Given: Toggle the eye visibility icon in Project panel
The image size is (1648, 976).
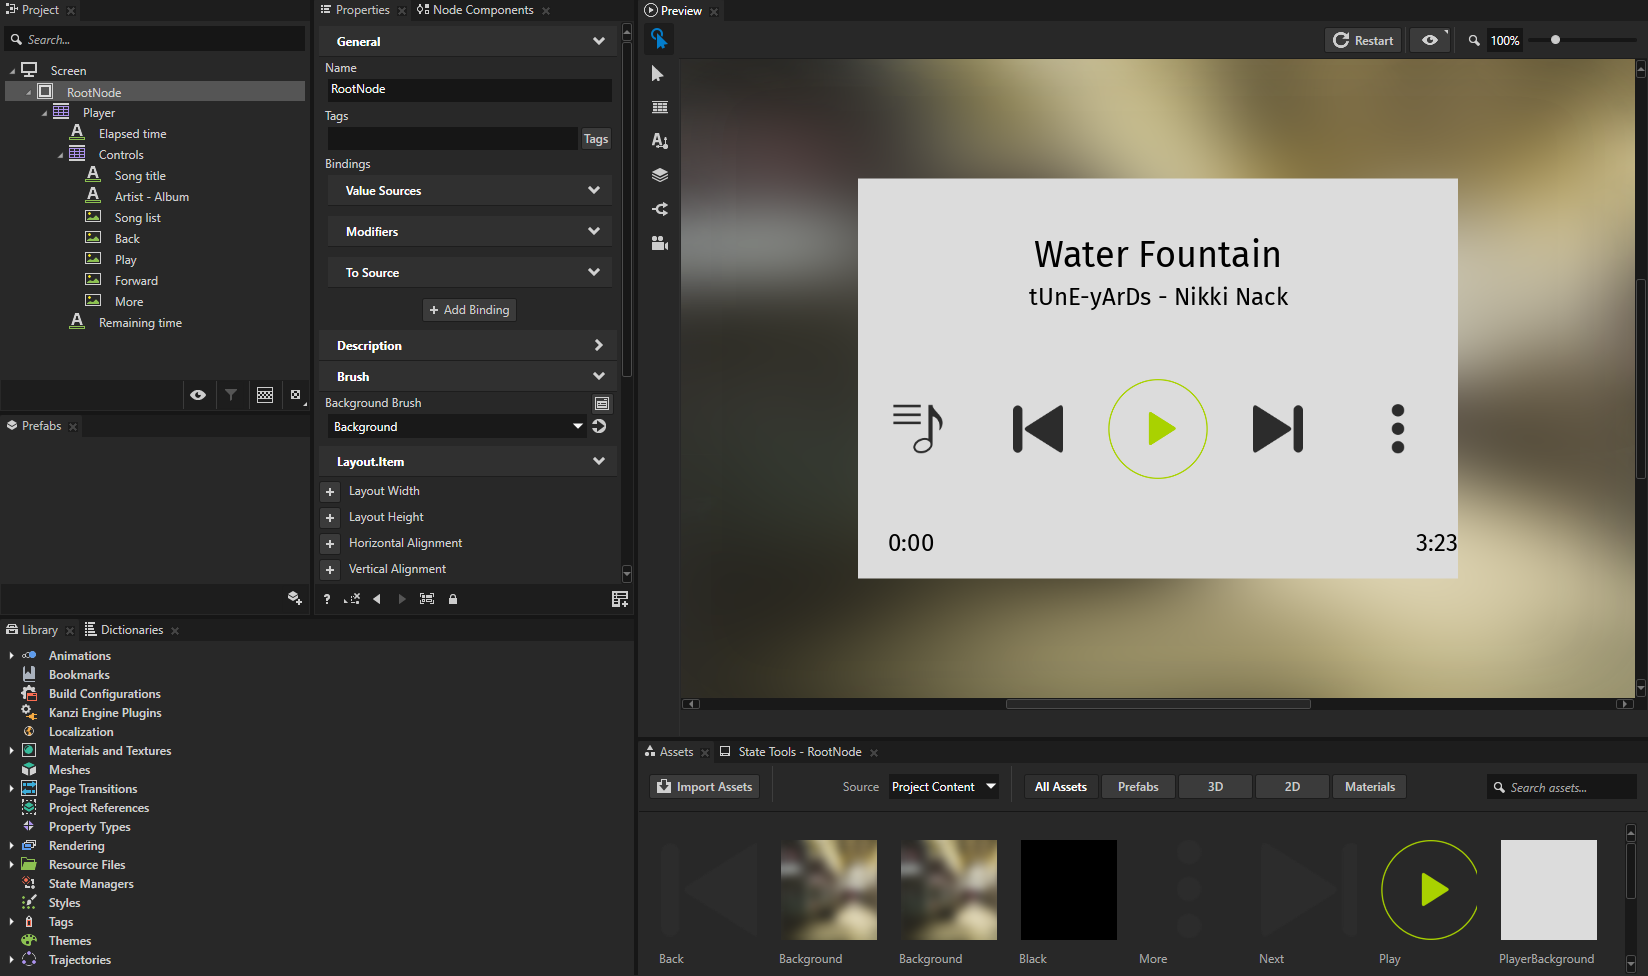Looking at the screenshot, I should [198, 395].
